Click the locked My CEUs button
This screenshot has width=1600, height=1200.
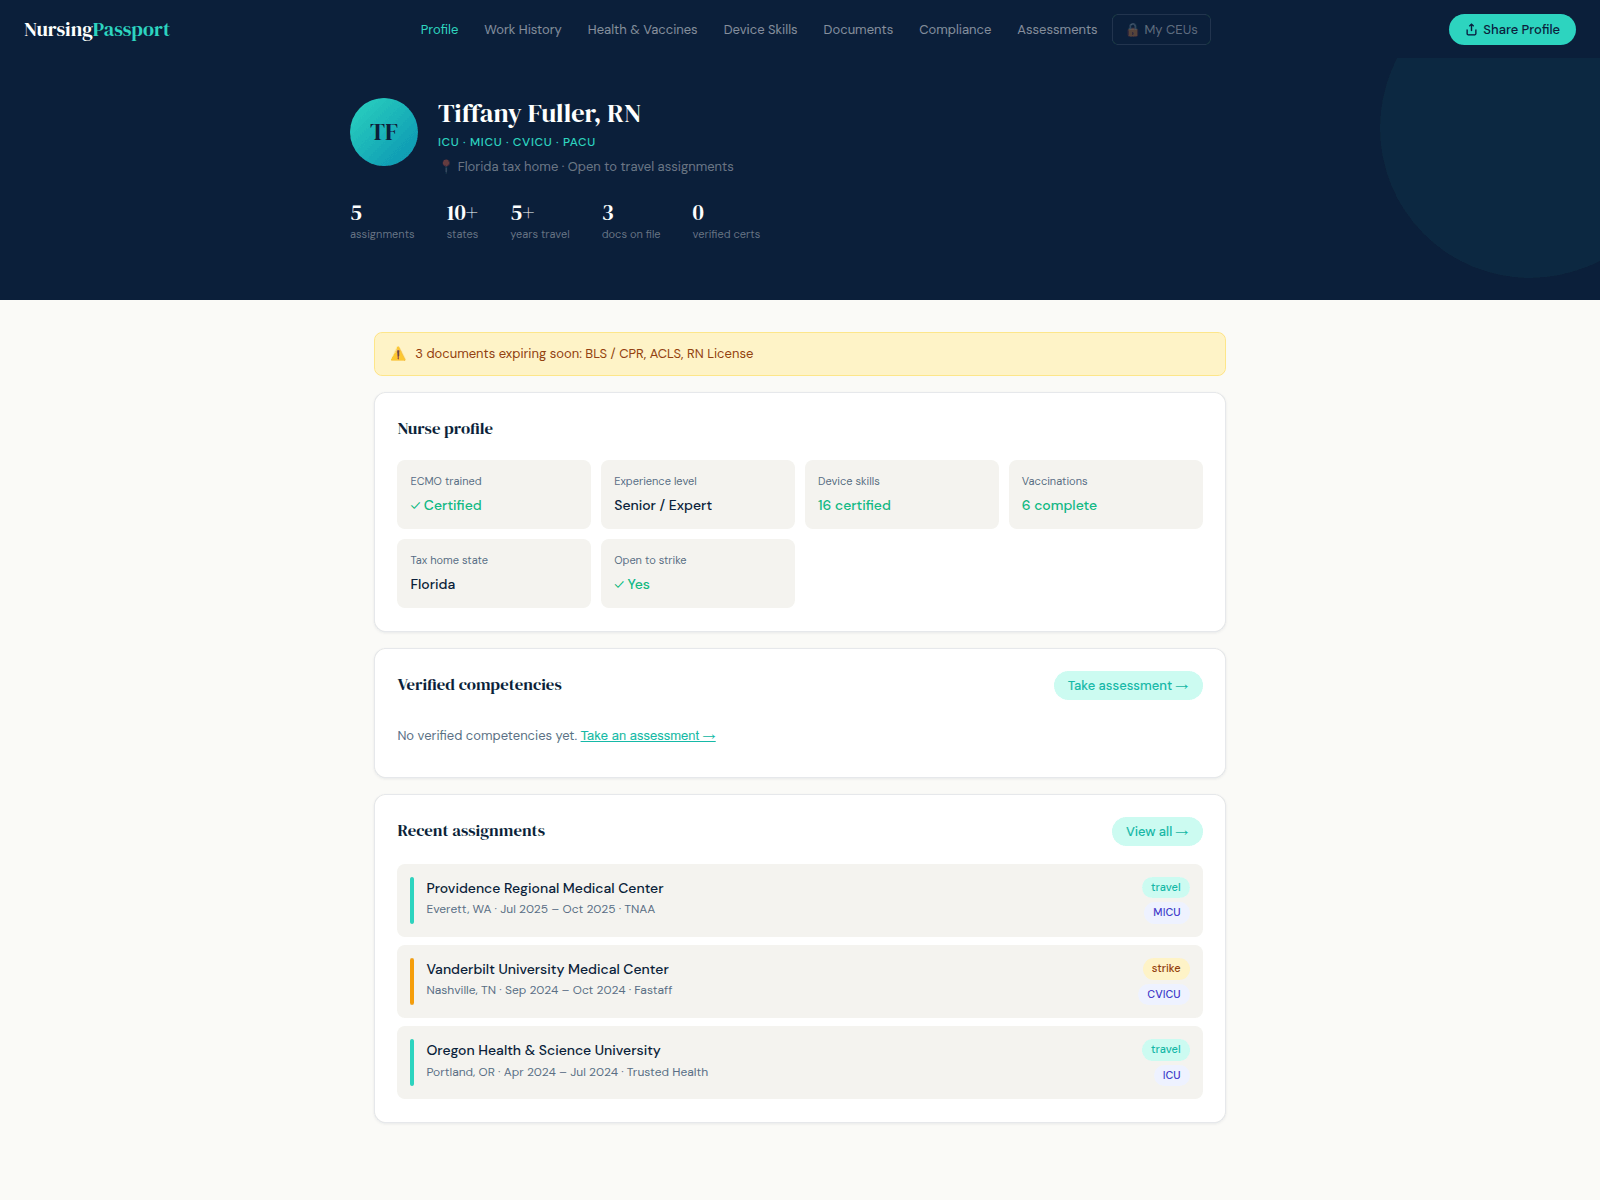[x=1161, y=30]
